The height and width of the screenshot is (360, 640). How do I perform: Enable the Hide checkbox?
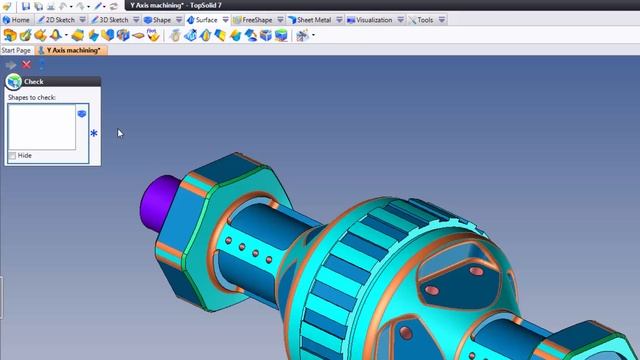[13, 156]
